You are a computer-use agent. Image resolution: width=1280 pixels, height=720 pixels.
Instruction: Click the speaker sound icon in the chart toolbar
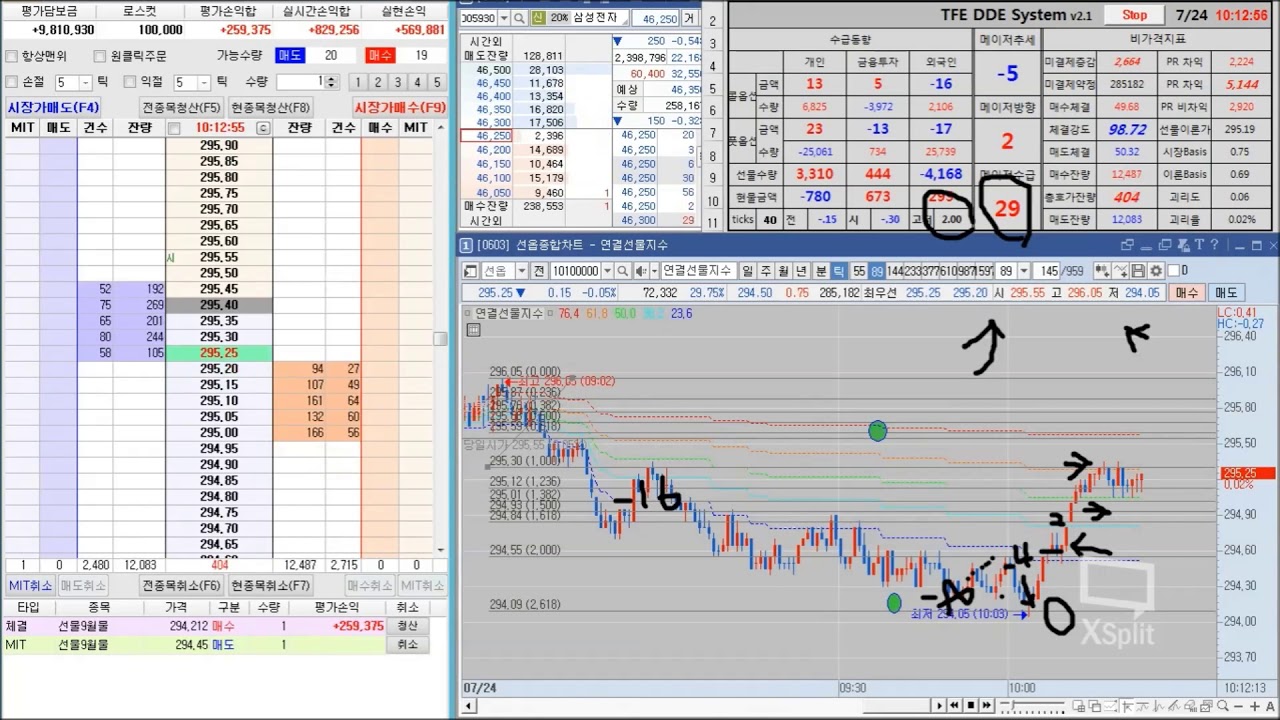click(x=641, y=270)
